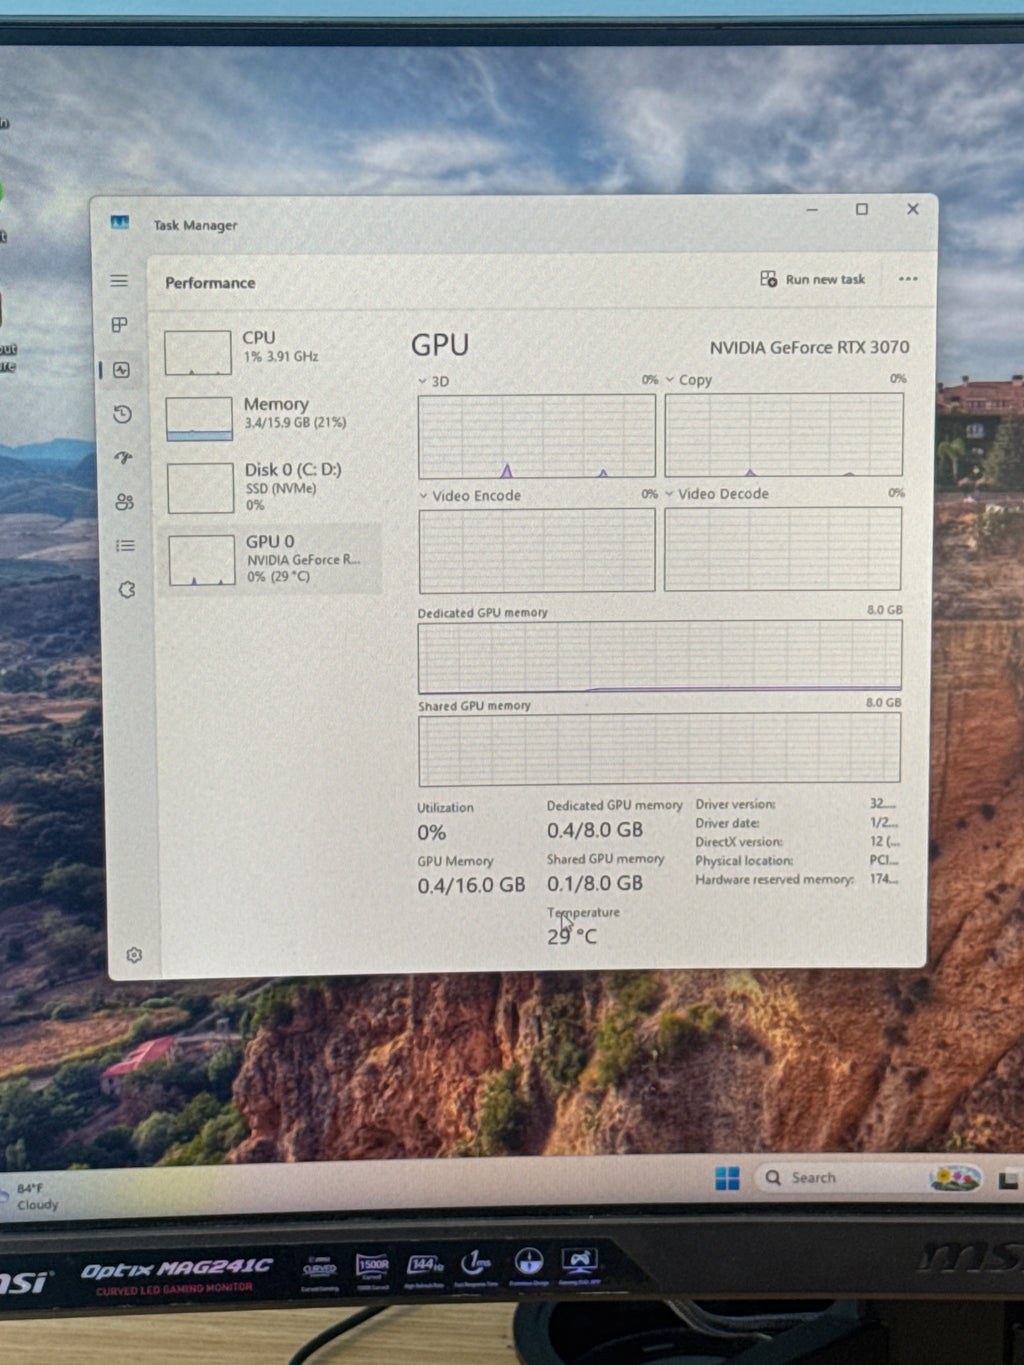1024x1365 pixels.
Task: Click the Shared GPU memory graph
Action: (659, 749)
